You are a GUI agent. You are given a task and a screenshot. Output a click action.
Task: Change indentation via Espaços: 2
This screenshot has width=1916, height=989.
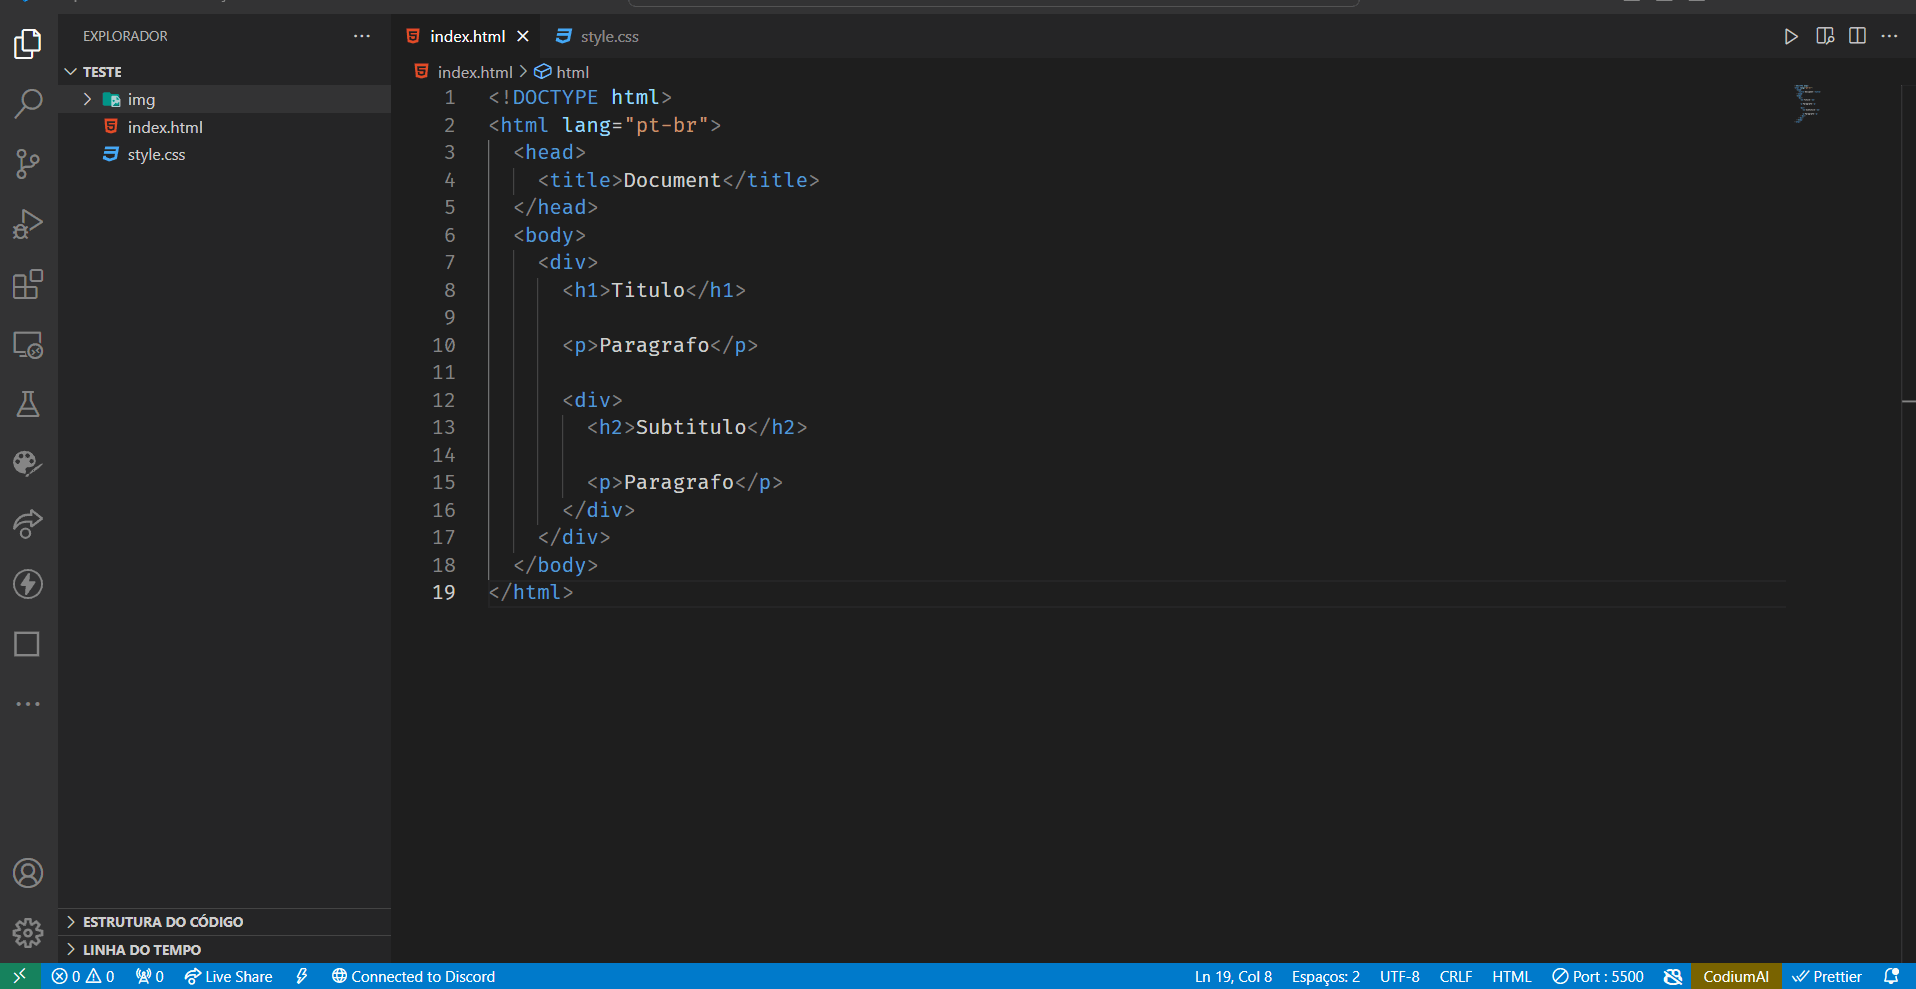point(1325,976)
